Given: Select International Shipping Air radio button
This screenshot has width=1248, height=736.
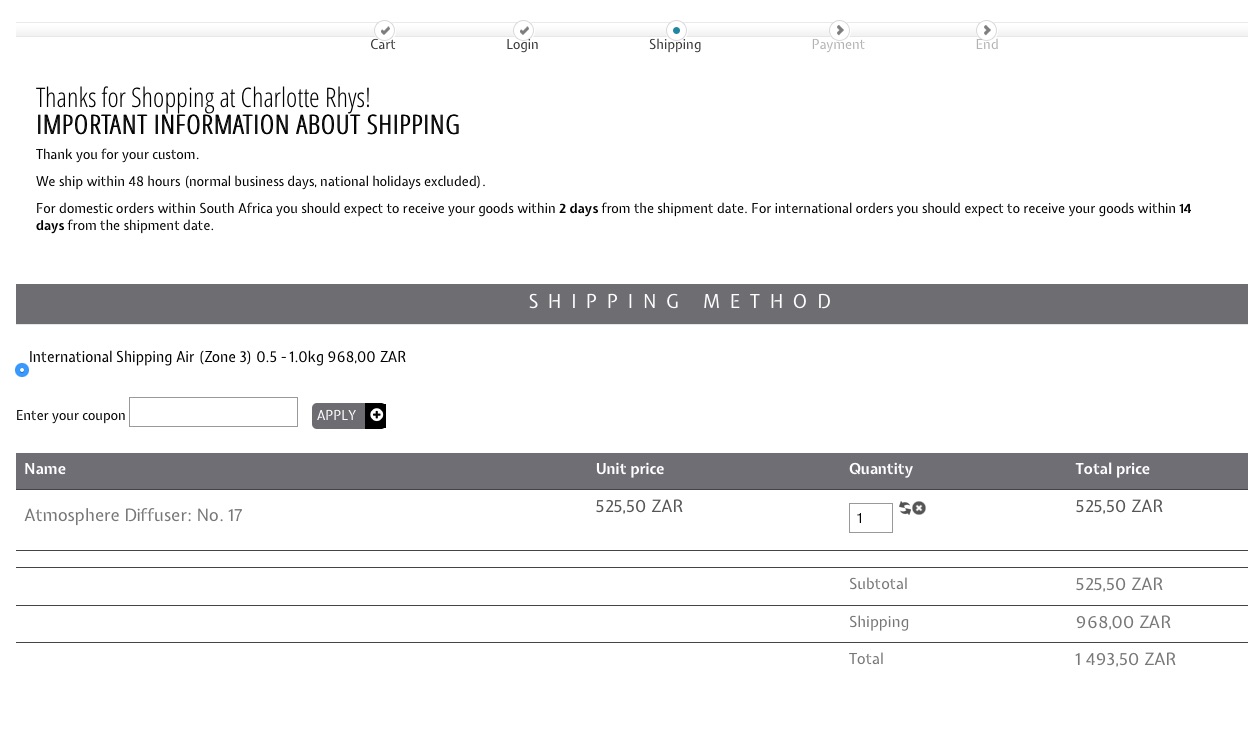Looking at the screenshot, I should pyautogui.click(x=22, y=370).
